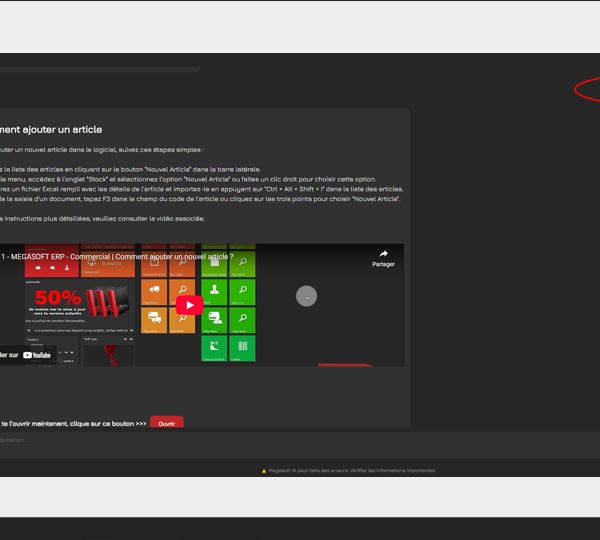Open the video title link MEGASOFT ERP Commercial
This screenshot has width=600, height=540.
pos(117,257)
